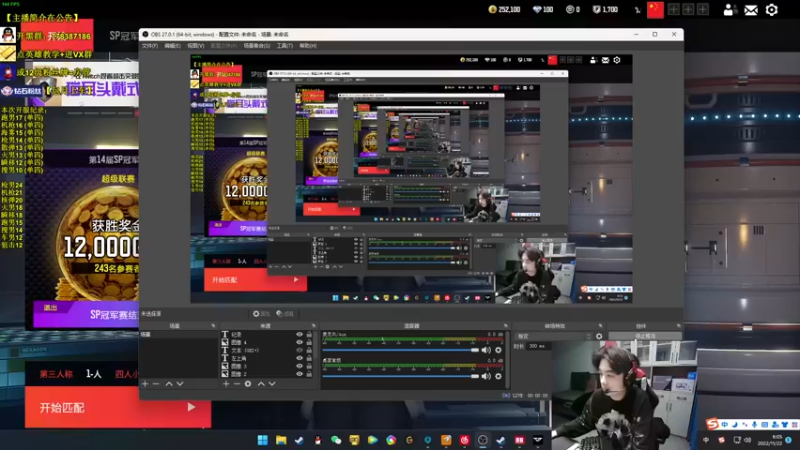The image size is (800, 450).
Task: Move source up with arrow icon
Action: click(261, 384)
